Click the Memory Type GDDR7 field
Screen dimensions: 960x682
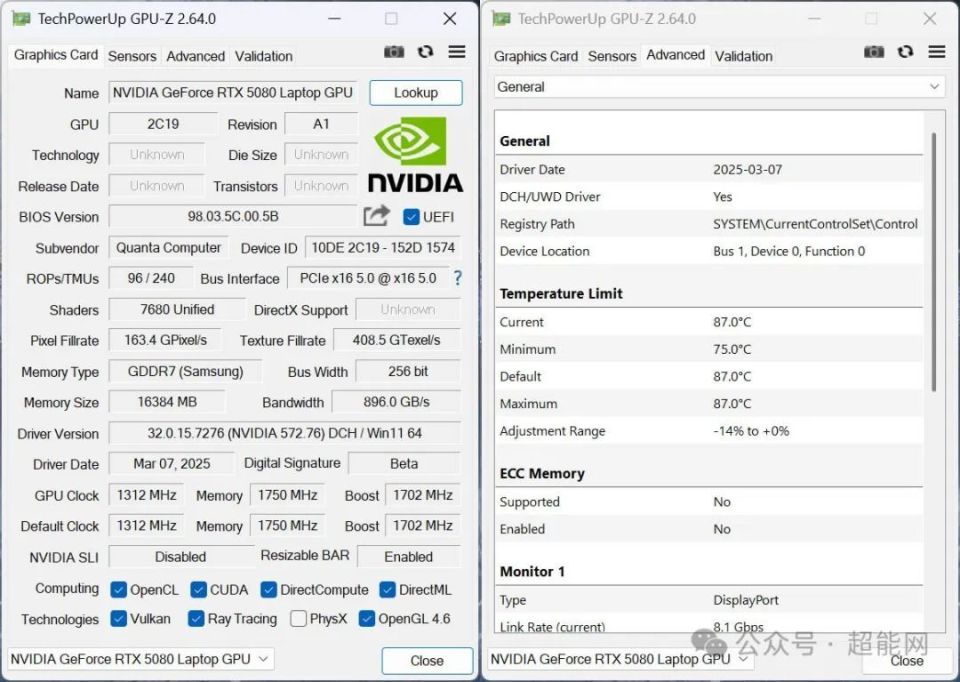(x=185, y=371)
